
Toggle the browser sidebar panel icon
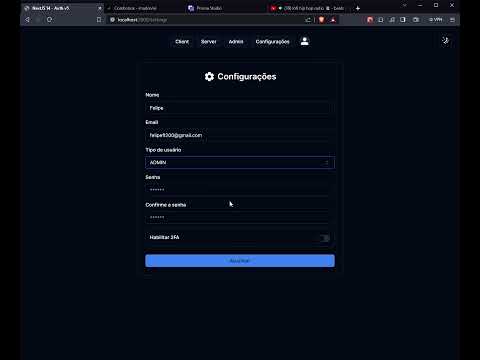coord(403,20)
